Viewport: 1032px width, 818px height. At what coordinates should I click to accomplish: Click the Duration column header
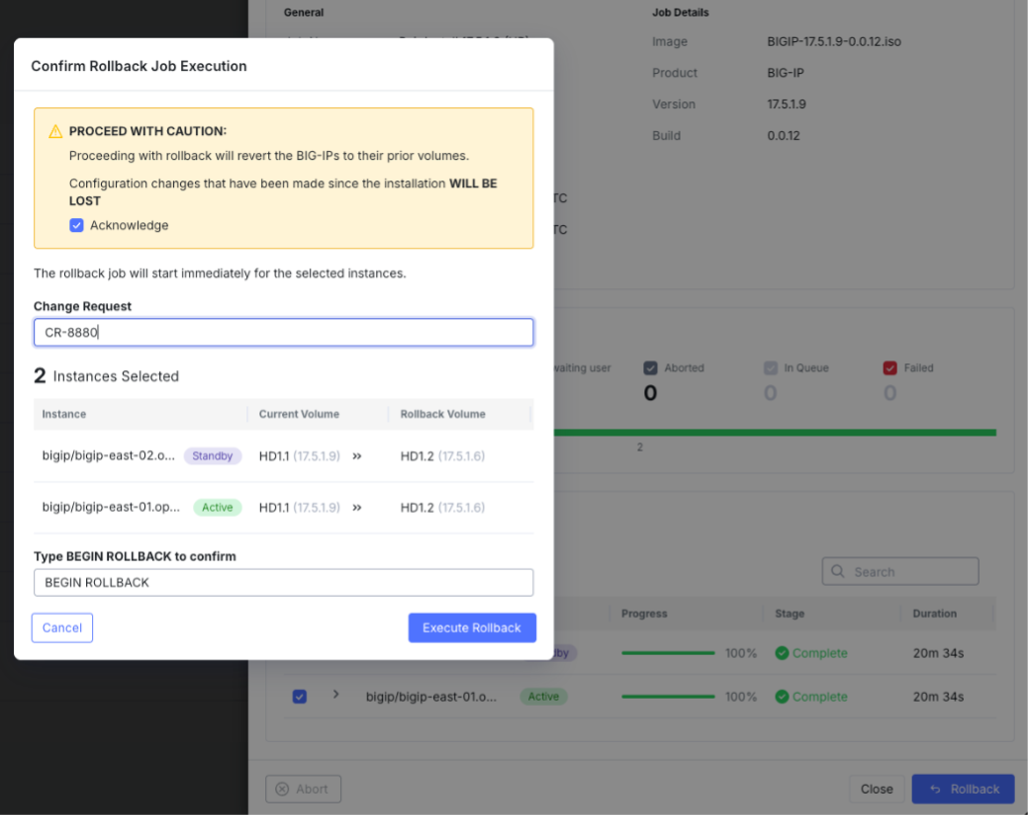coord(937,615)
